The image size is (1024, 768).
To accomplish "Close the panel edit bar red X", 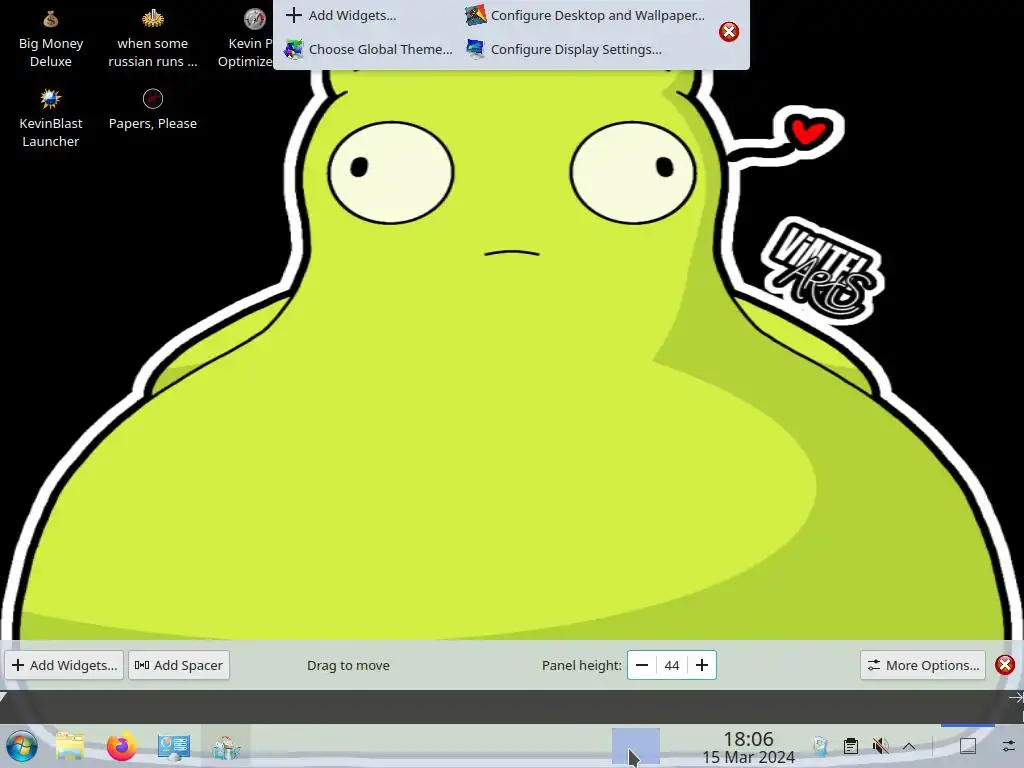I will tap(1004, 665).
